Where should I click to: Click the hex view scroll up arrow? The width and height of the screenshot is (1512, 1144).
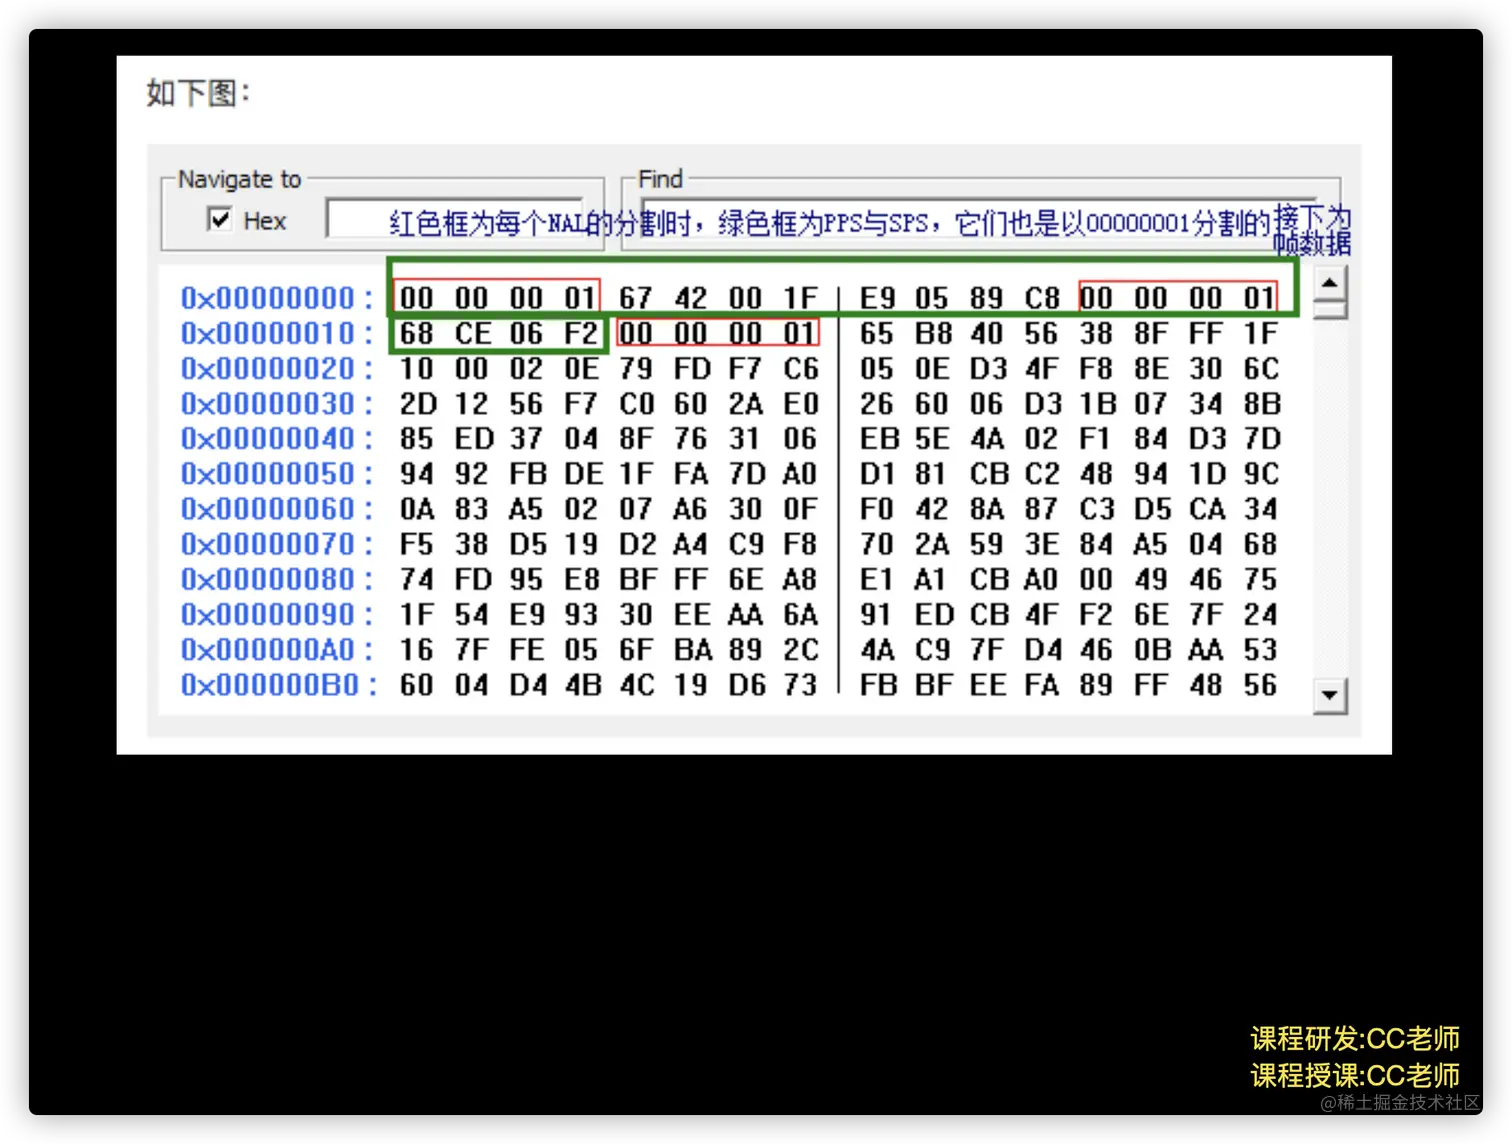(1329, 283)
